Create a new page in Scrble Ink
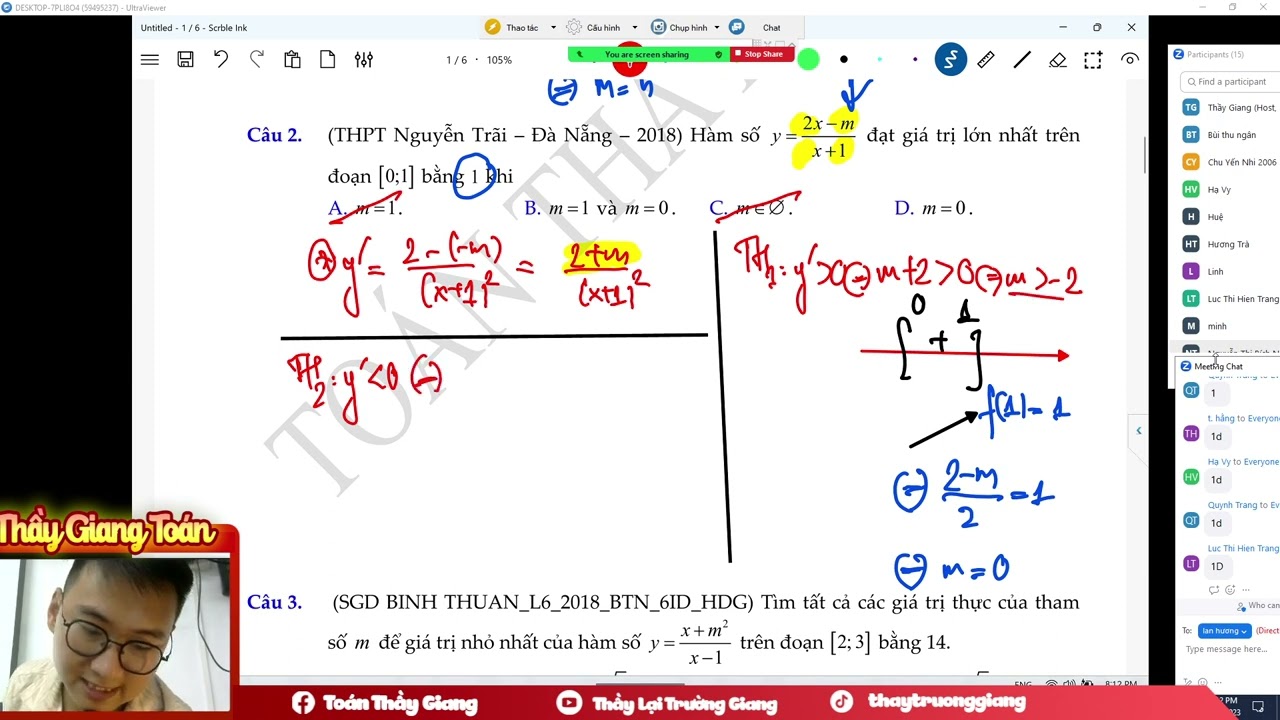The image size is (1280, 720). tap(327, 60)
